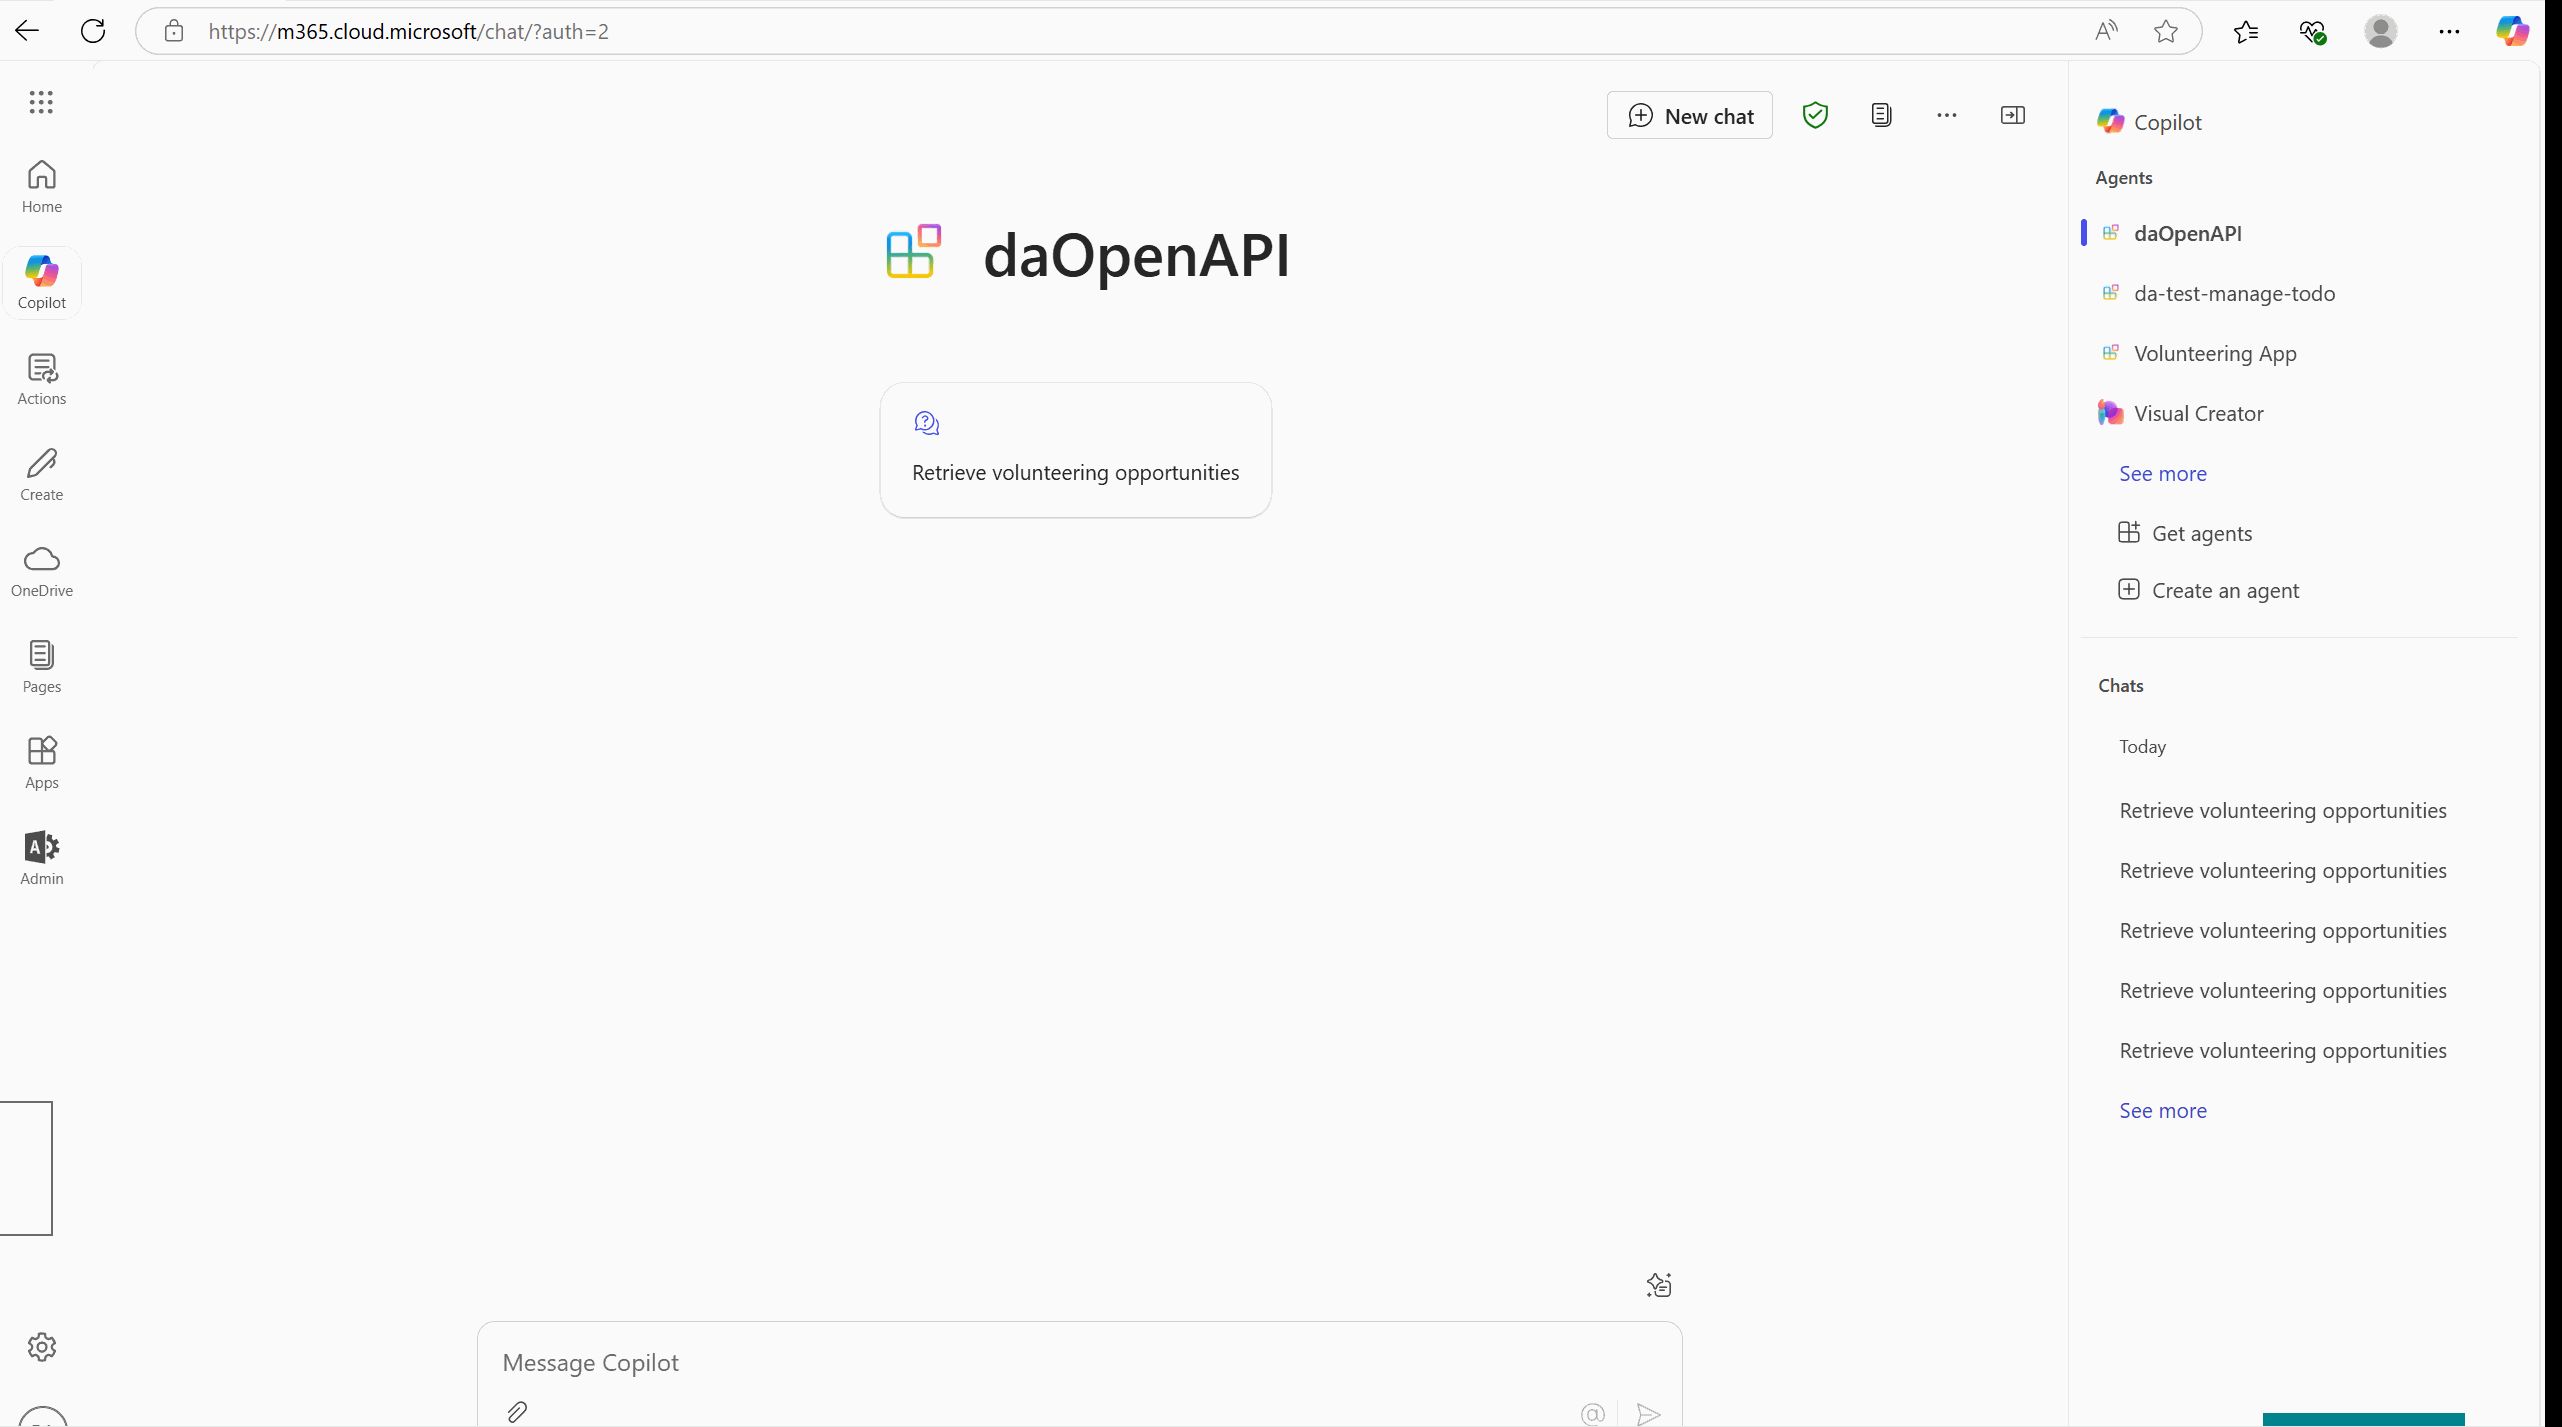Open the app launcher grid icon
The height and width of the screenshot is (1427, 2562).
click(x=41, y=101)
